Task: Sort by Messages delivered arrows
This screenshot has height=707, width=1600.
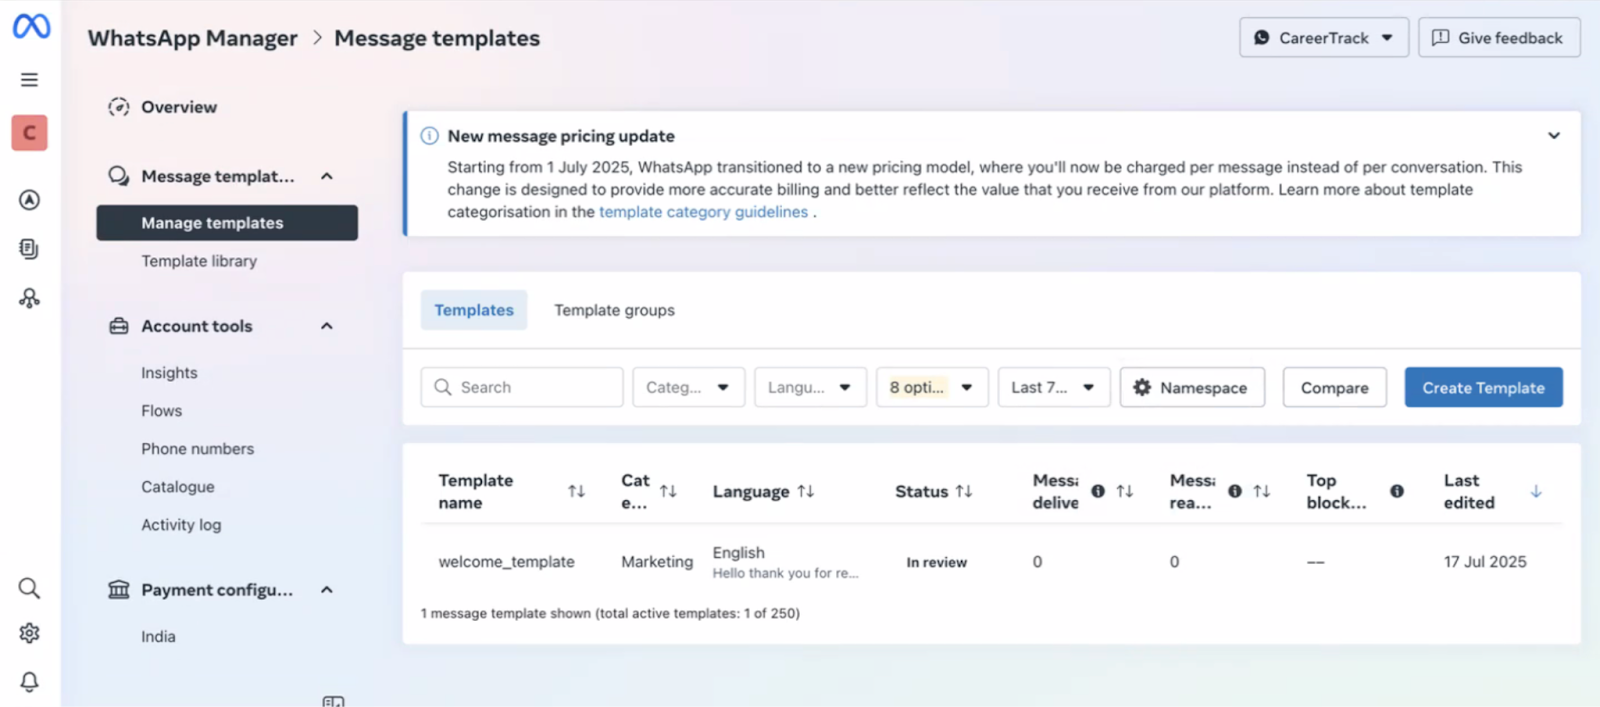Action: 1125,491
